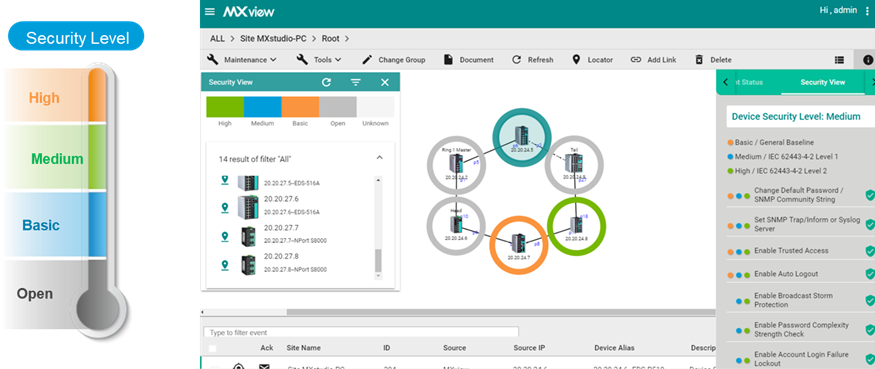
Task: Click Change Group in the toolbar
Action: pos(393,60)
